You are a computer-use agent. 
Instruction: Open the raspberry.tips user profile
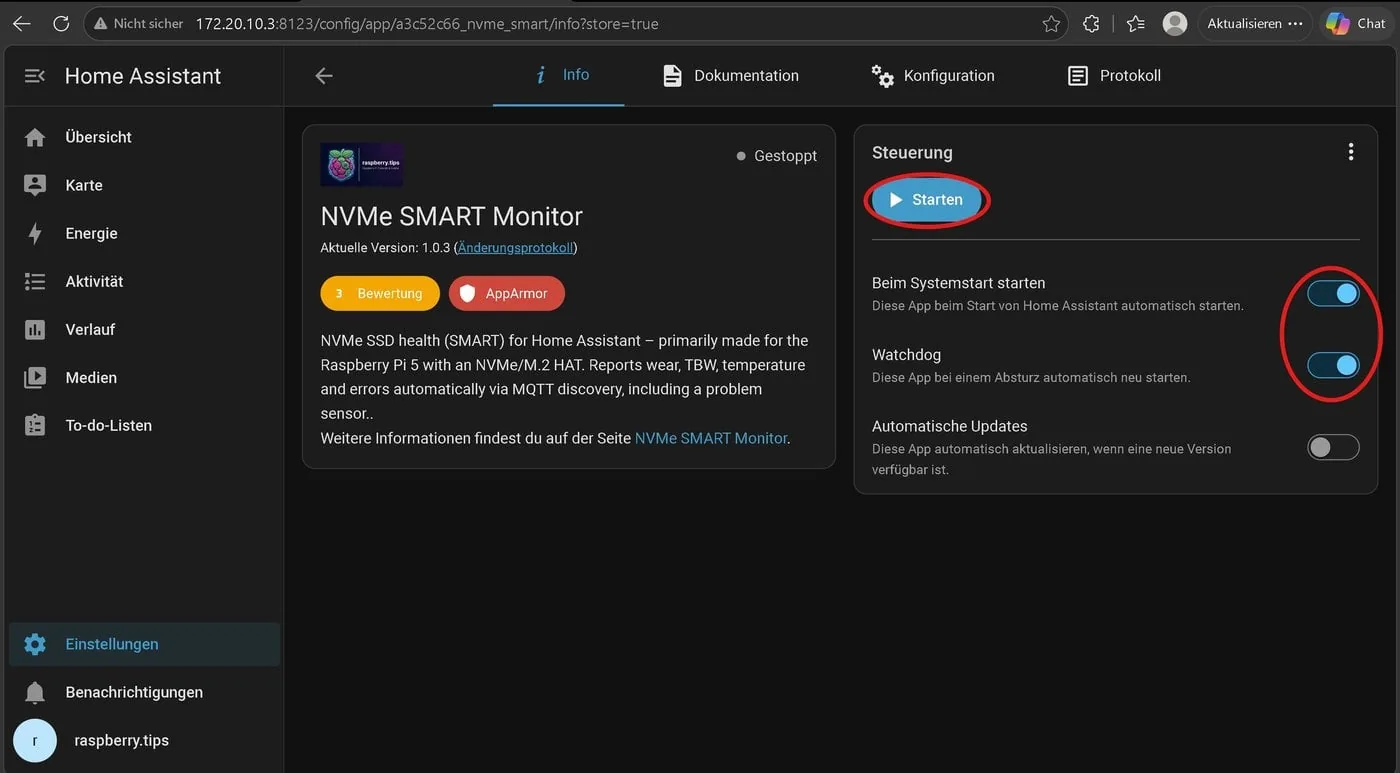click(x=142, y=740)
